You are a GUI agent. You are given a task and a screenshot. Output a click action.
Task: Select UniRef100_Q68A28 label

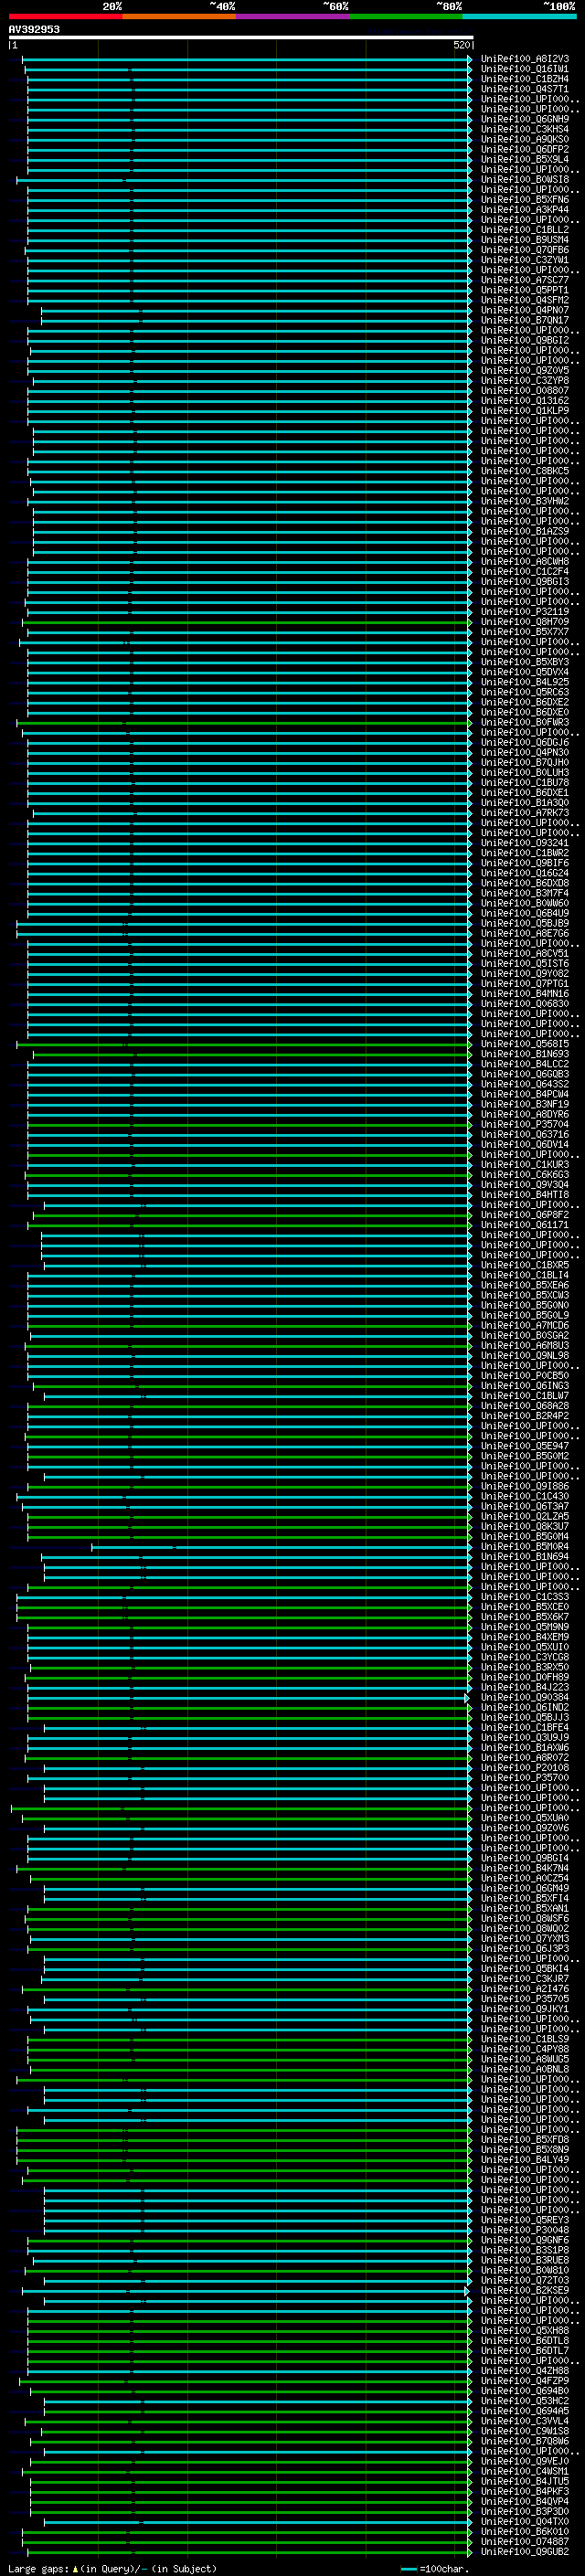click(525, 1405)
